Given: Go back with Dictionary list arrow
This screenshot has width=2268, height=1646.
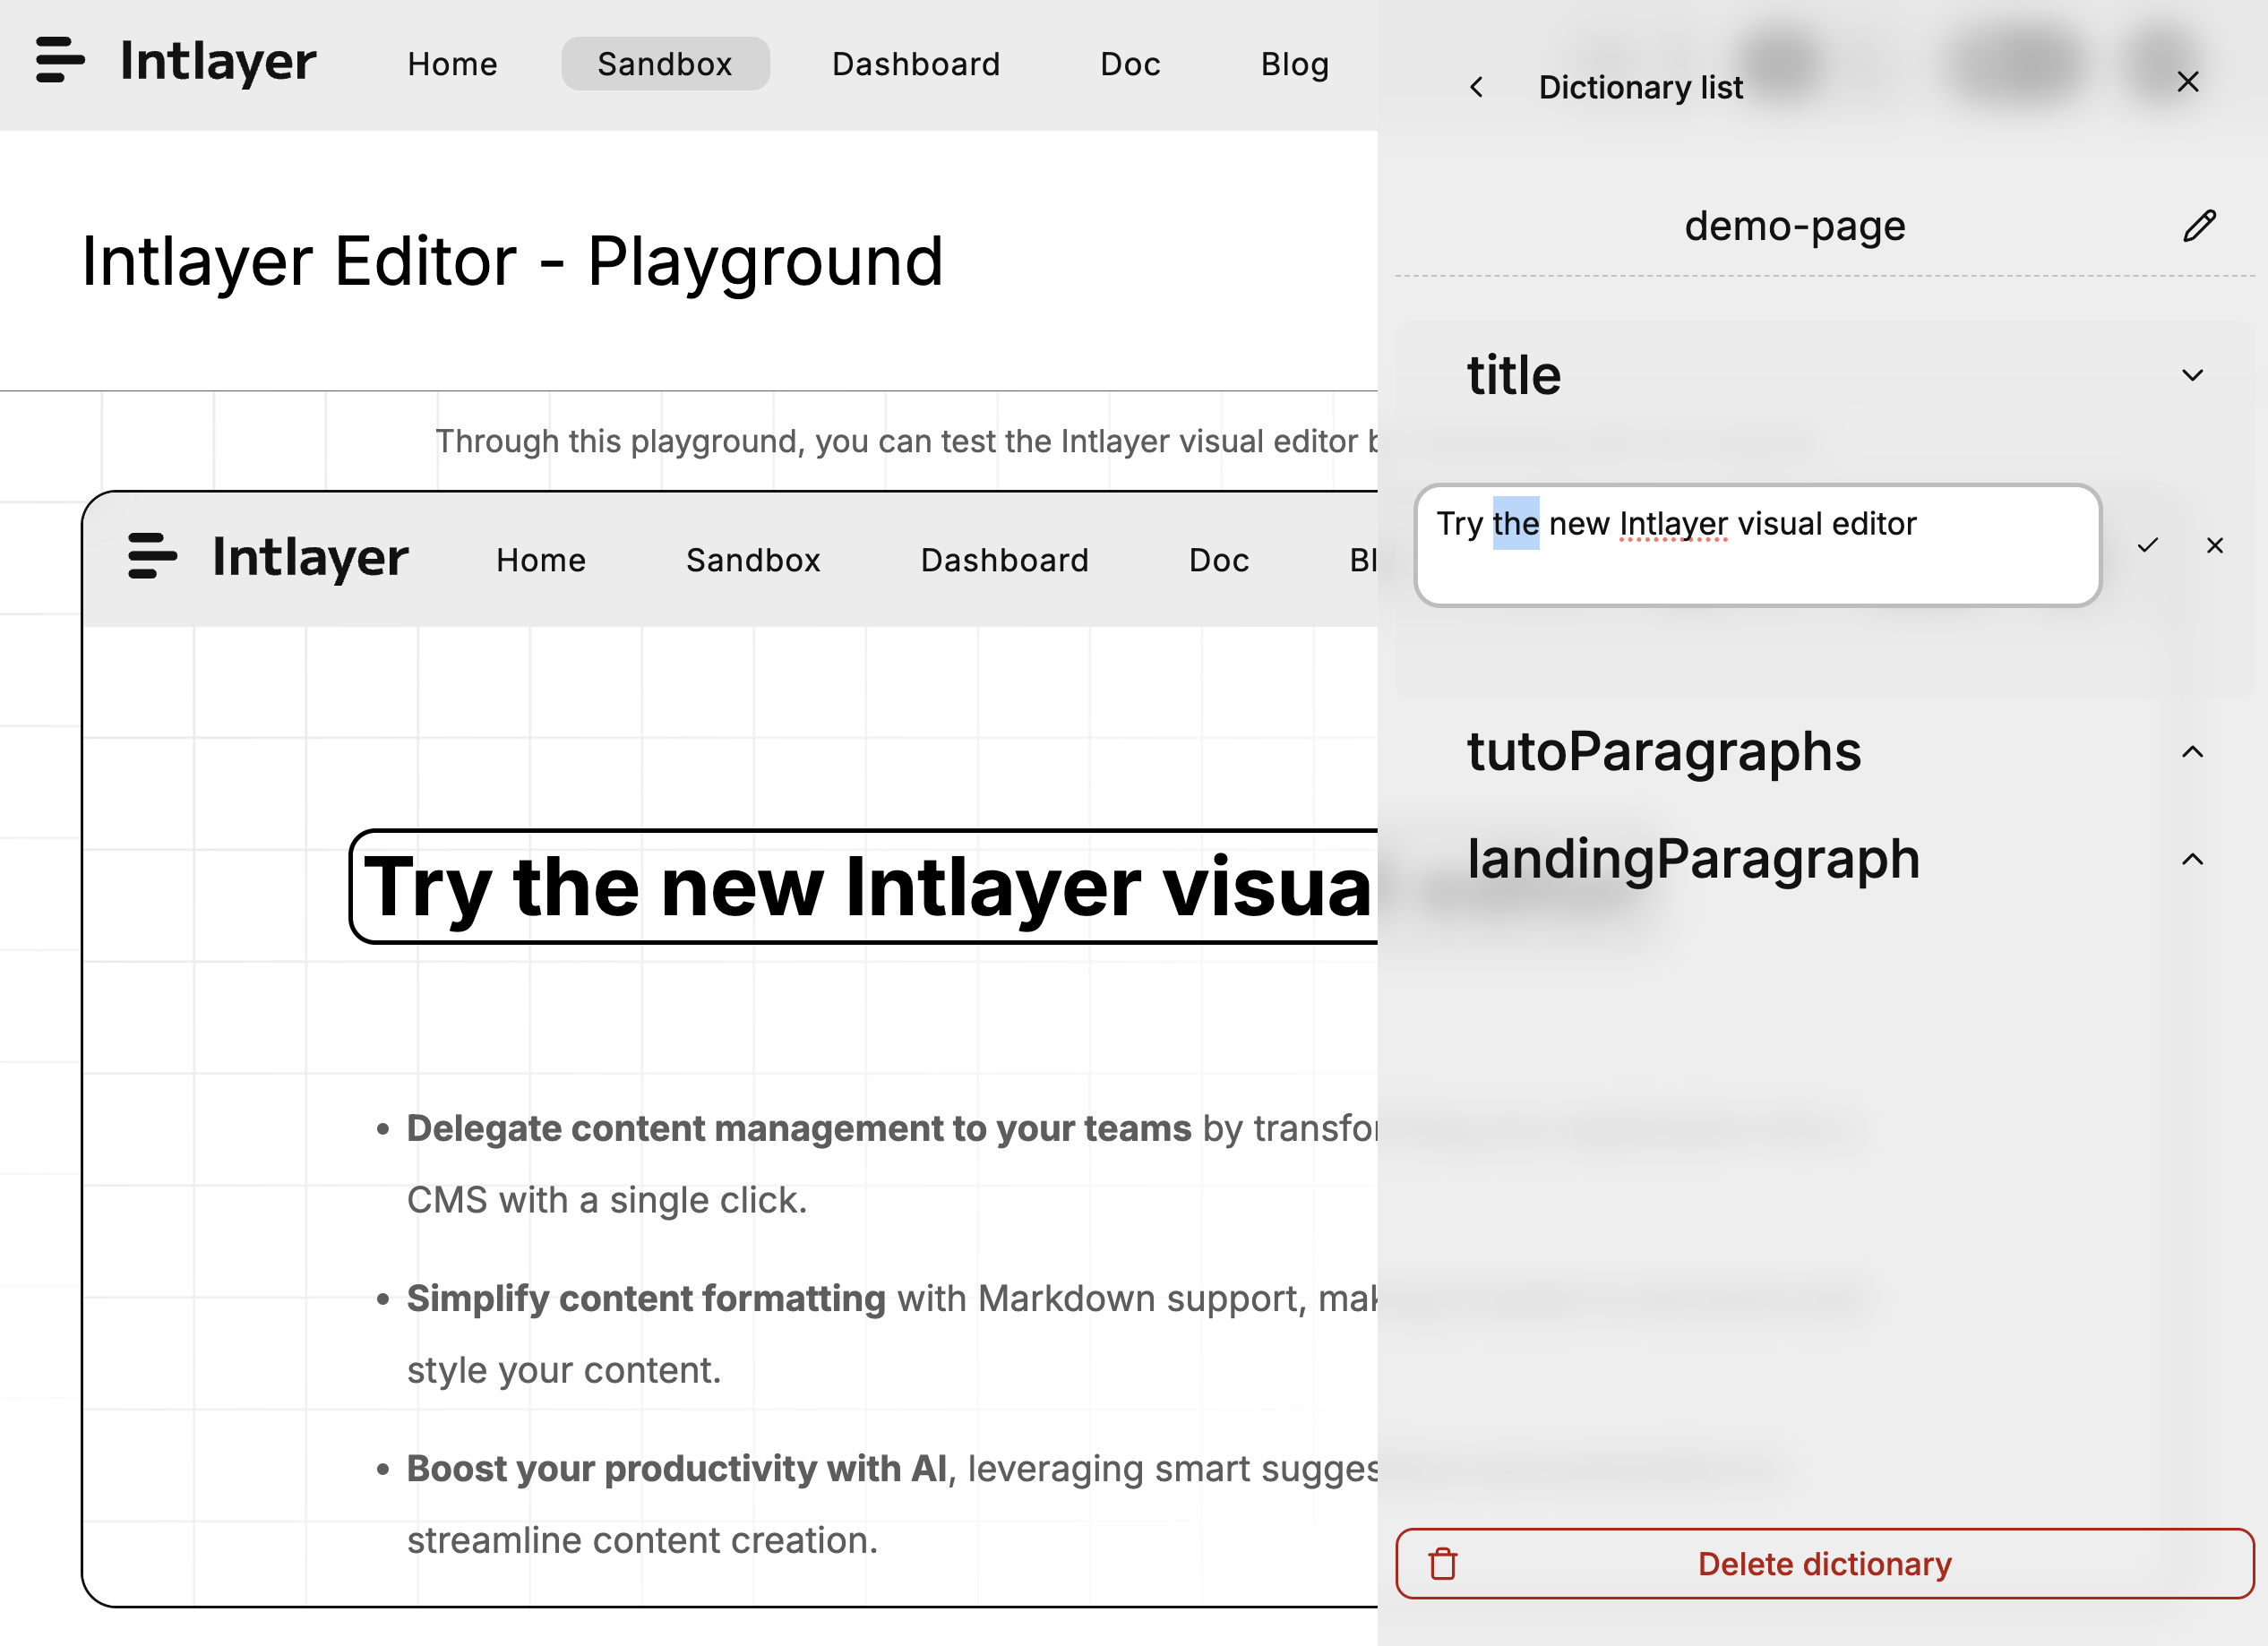Looking at the screenshot, I should tap(1476, 88).
